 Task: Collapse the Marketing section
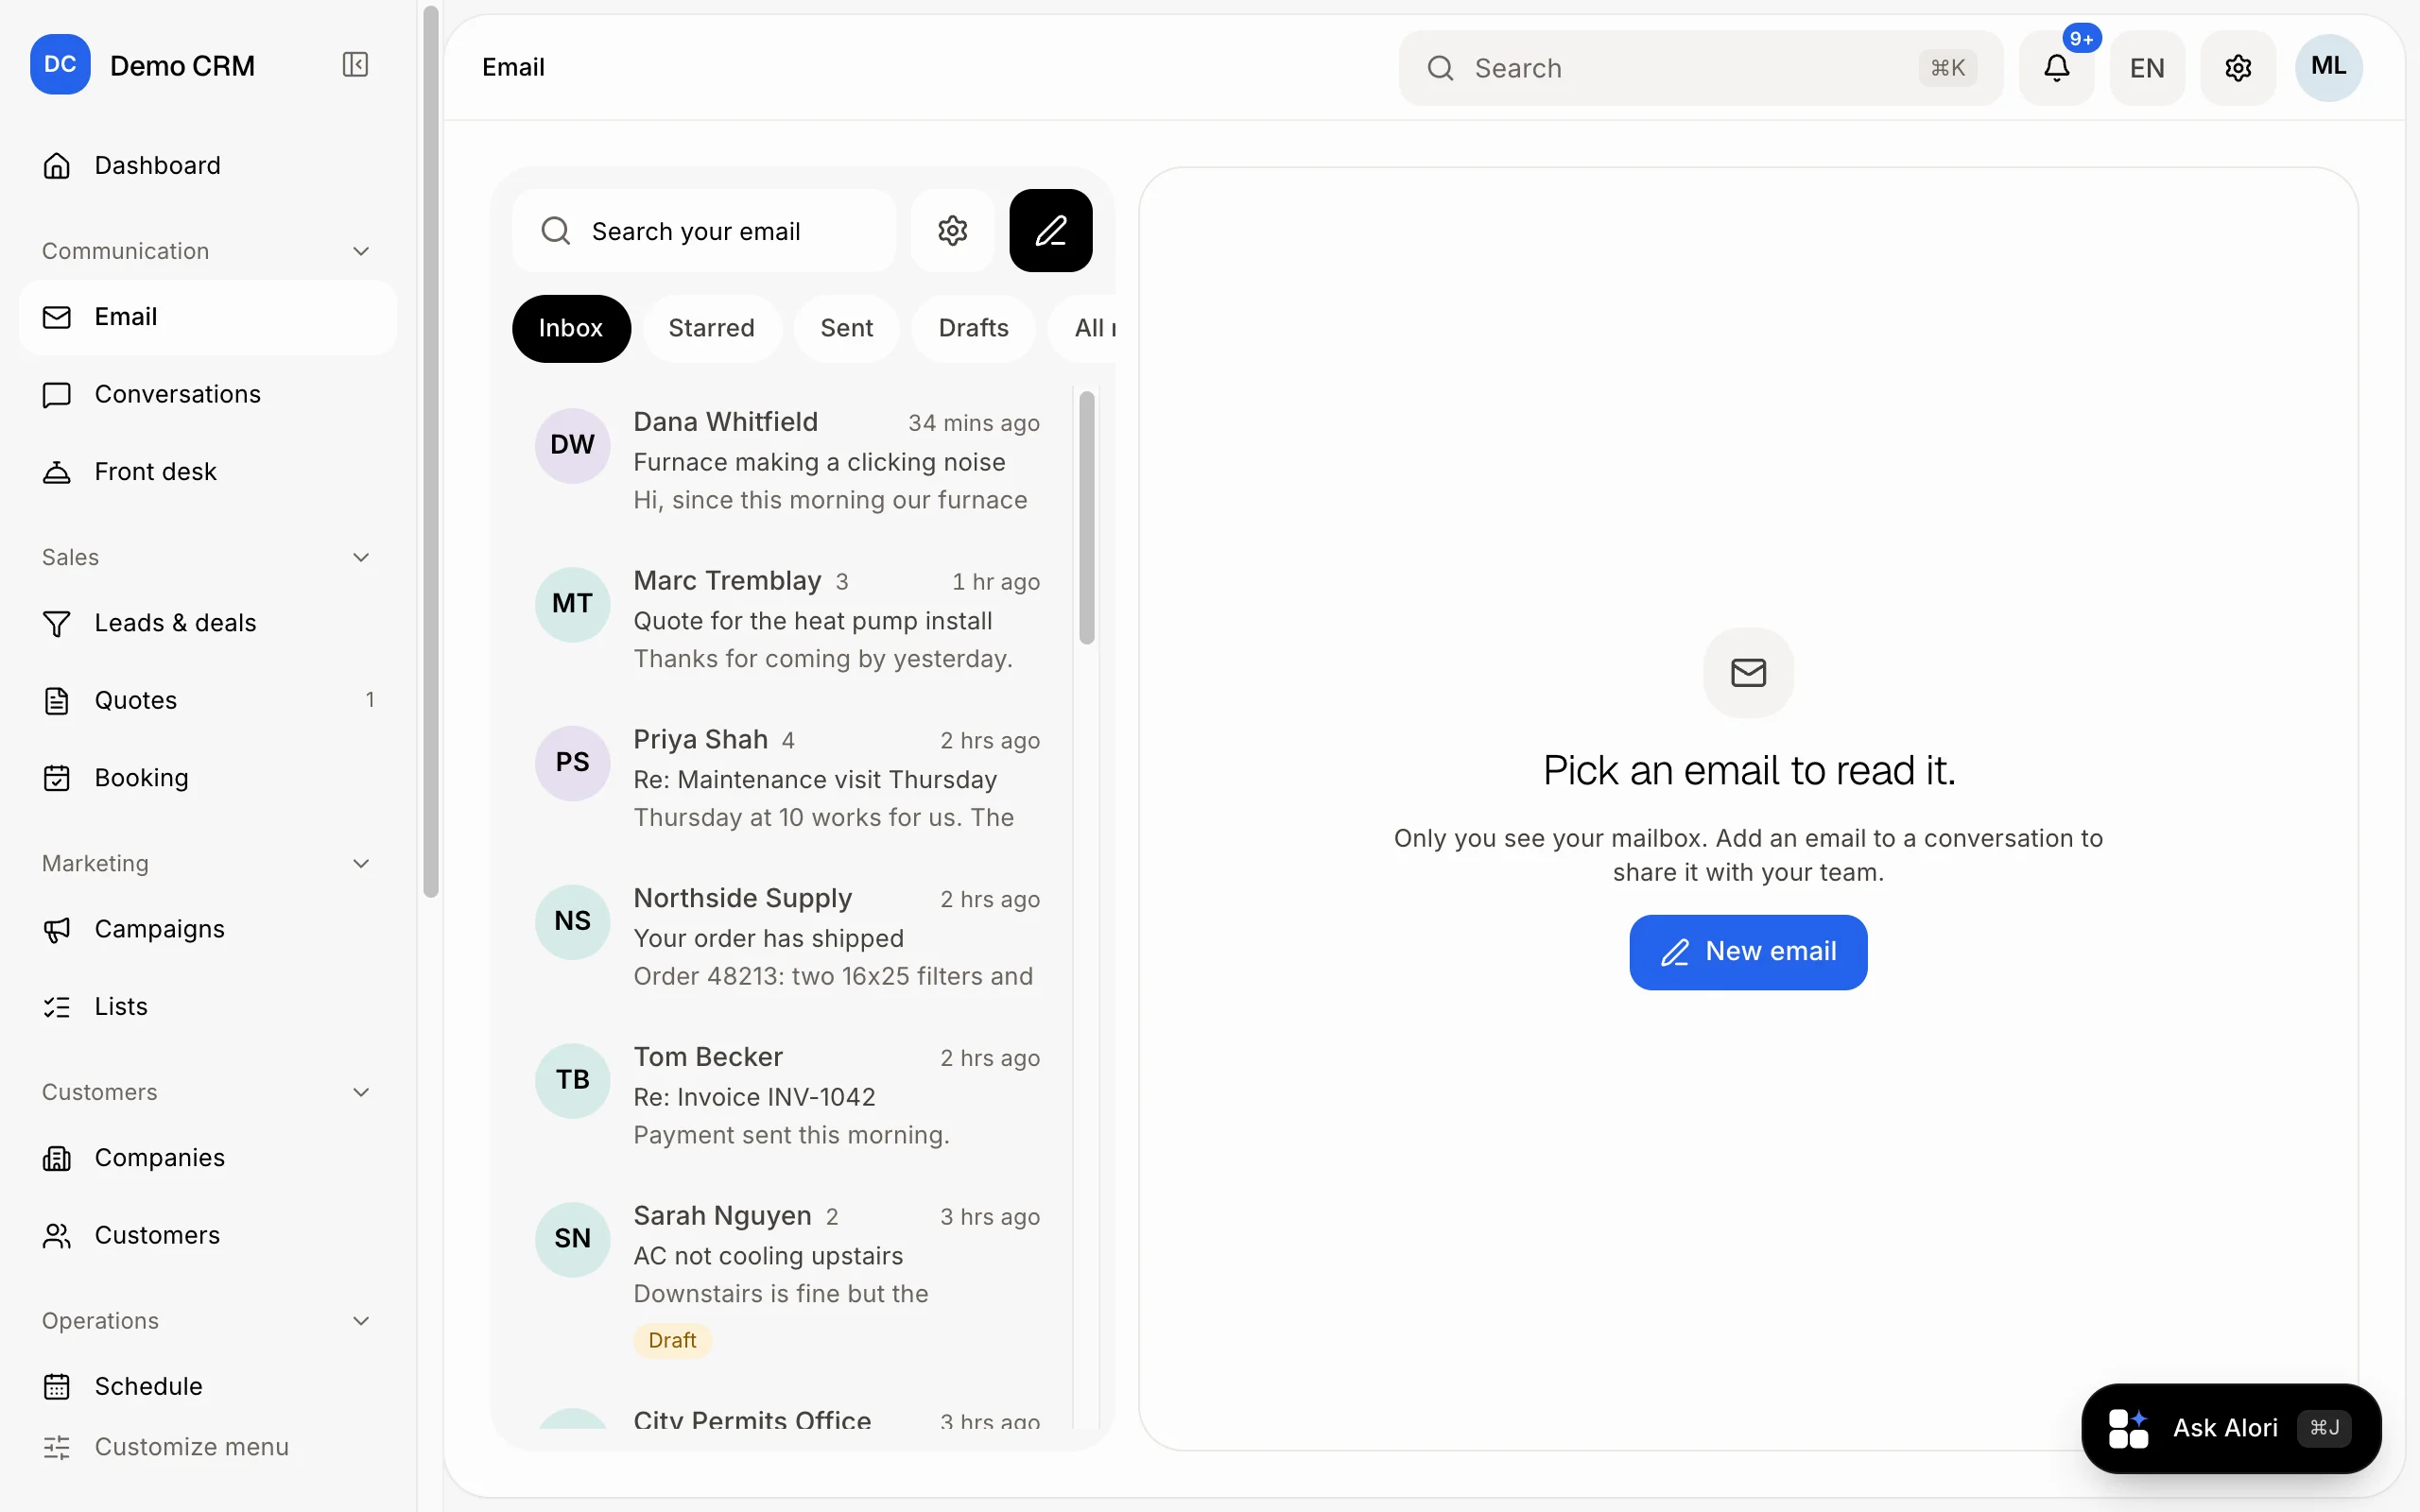(x=361, y=863)
